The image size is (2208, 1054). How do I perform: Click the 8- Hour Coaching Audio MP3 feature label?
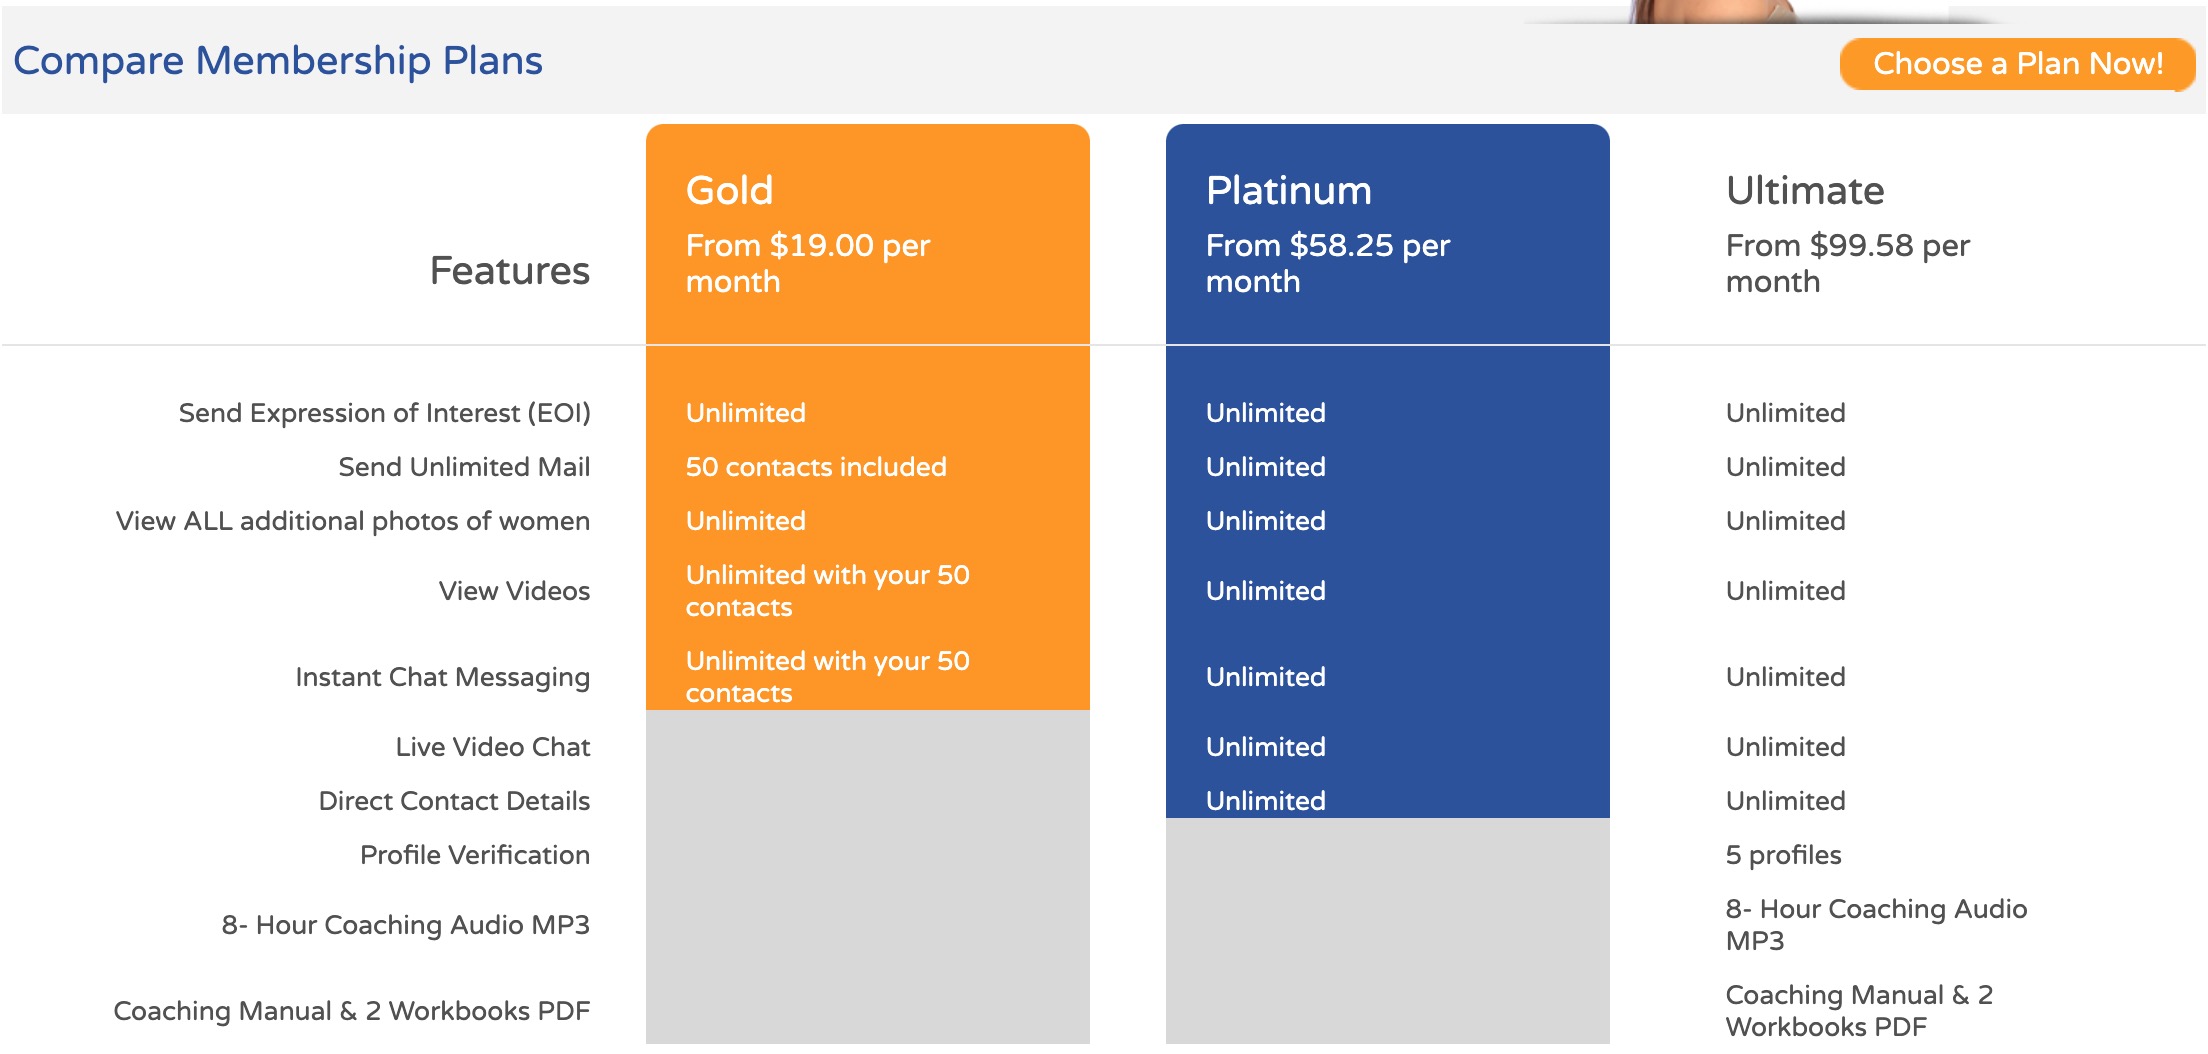[x=405, y=925]
